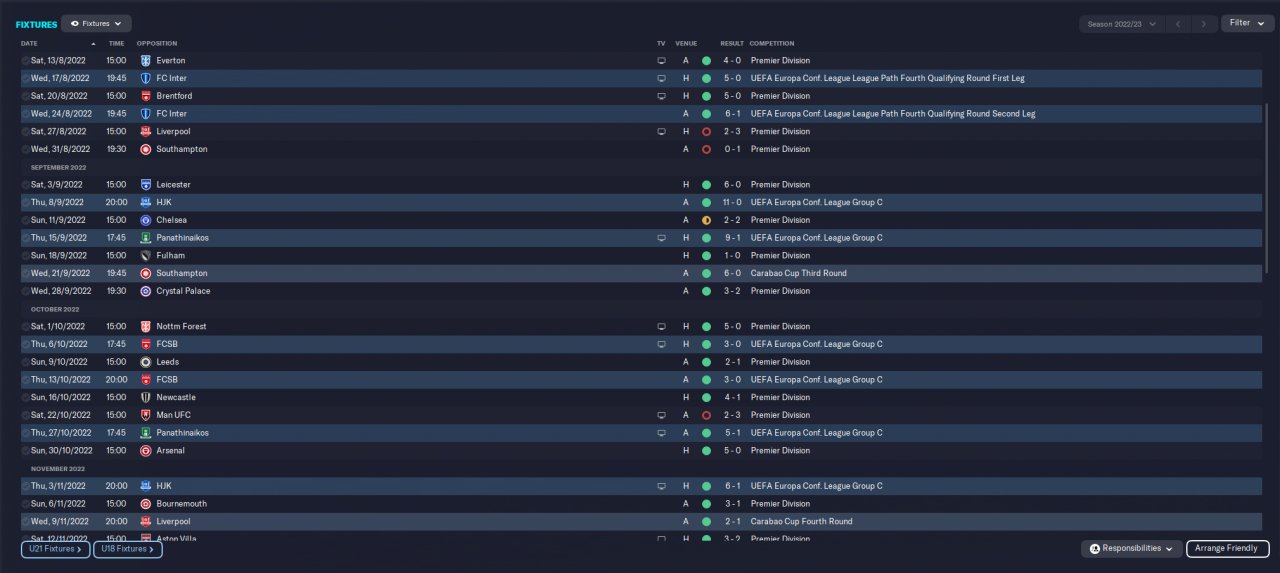Sort by the TIME column header
Image resolution: width=1280 pixels, height=573 pixels.
[x=116, y=44]
